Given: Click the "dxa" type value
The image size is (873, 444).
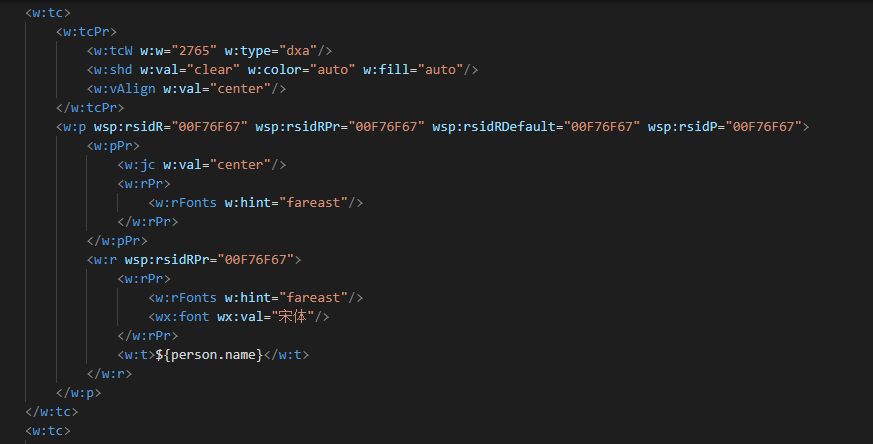Looking at the screenshot, I should [297, 50].
